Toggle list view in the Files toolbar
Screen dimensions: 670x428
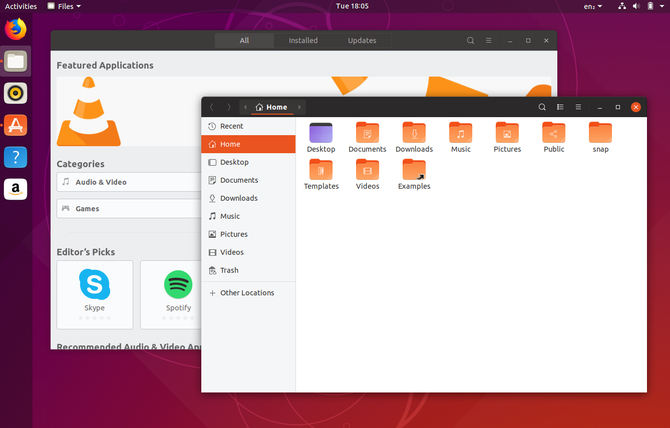click(x=561, y=107)
